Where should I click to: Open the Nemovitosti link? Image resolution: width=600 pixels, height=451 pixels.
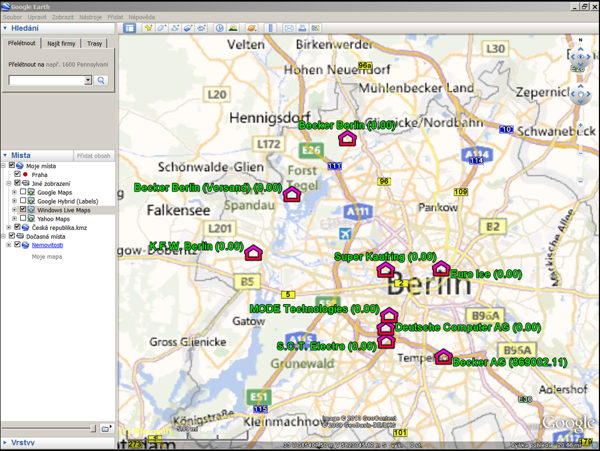point(47,245)
